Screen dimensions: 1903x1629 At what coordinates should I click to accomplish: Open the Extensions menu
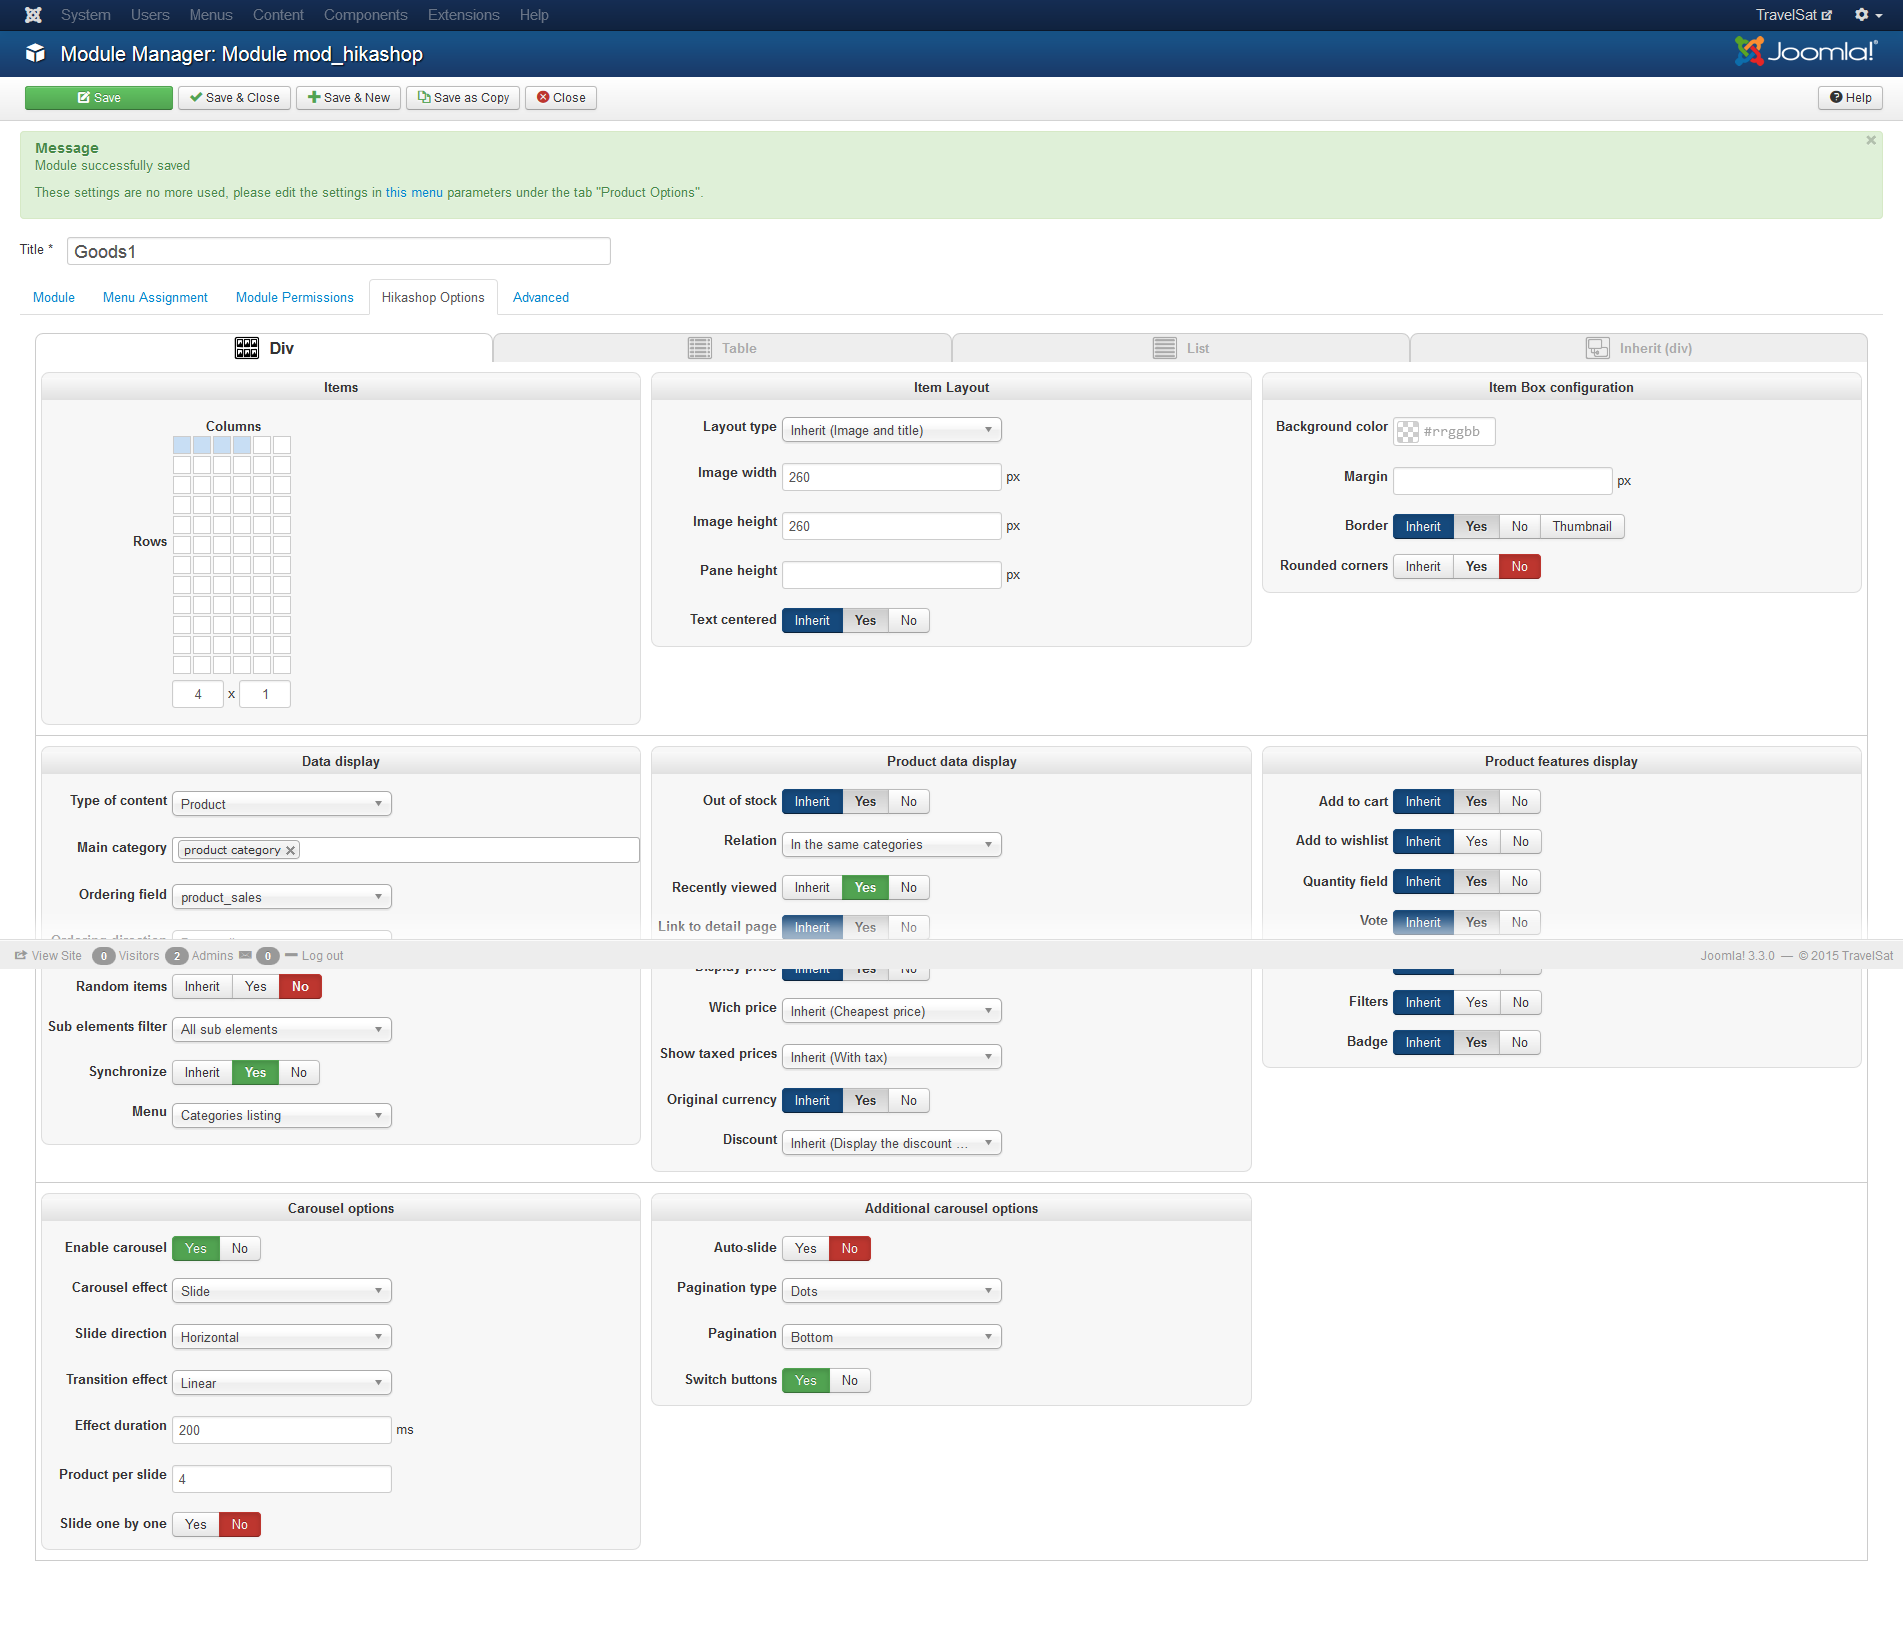click(464, 15)
